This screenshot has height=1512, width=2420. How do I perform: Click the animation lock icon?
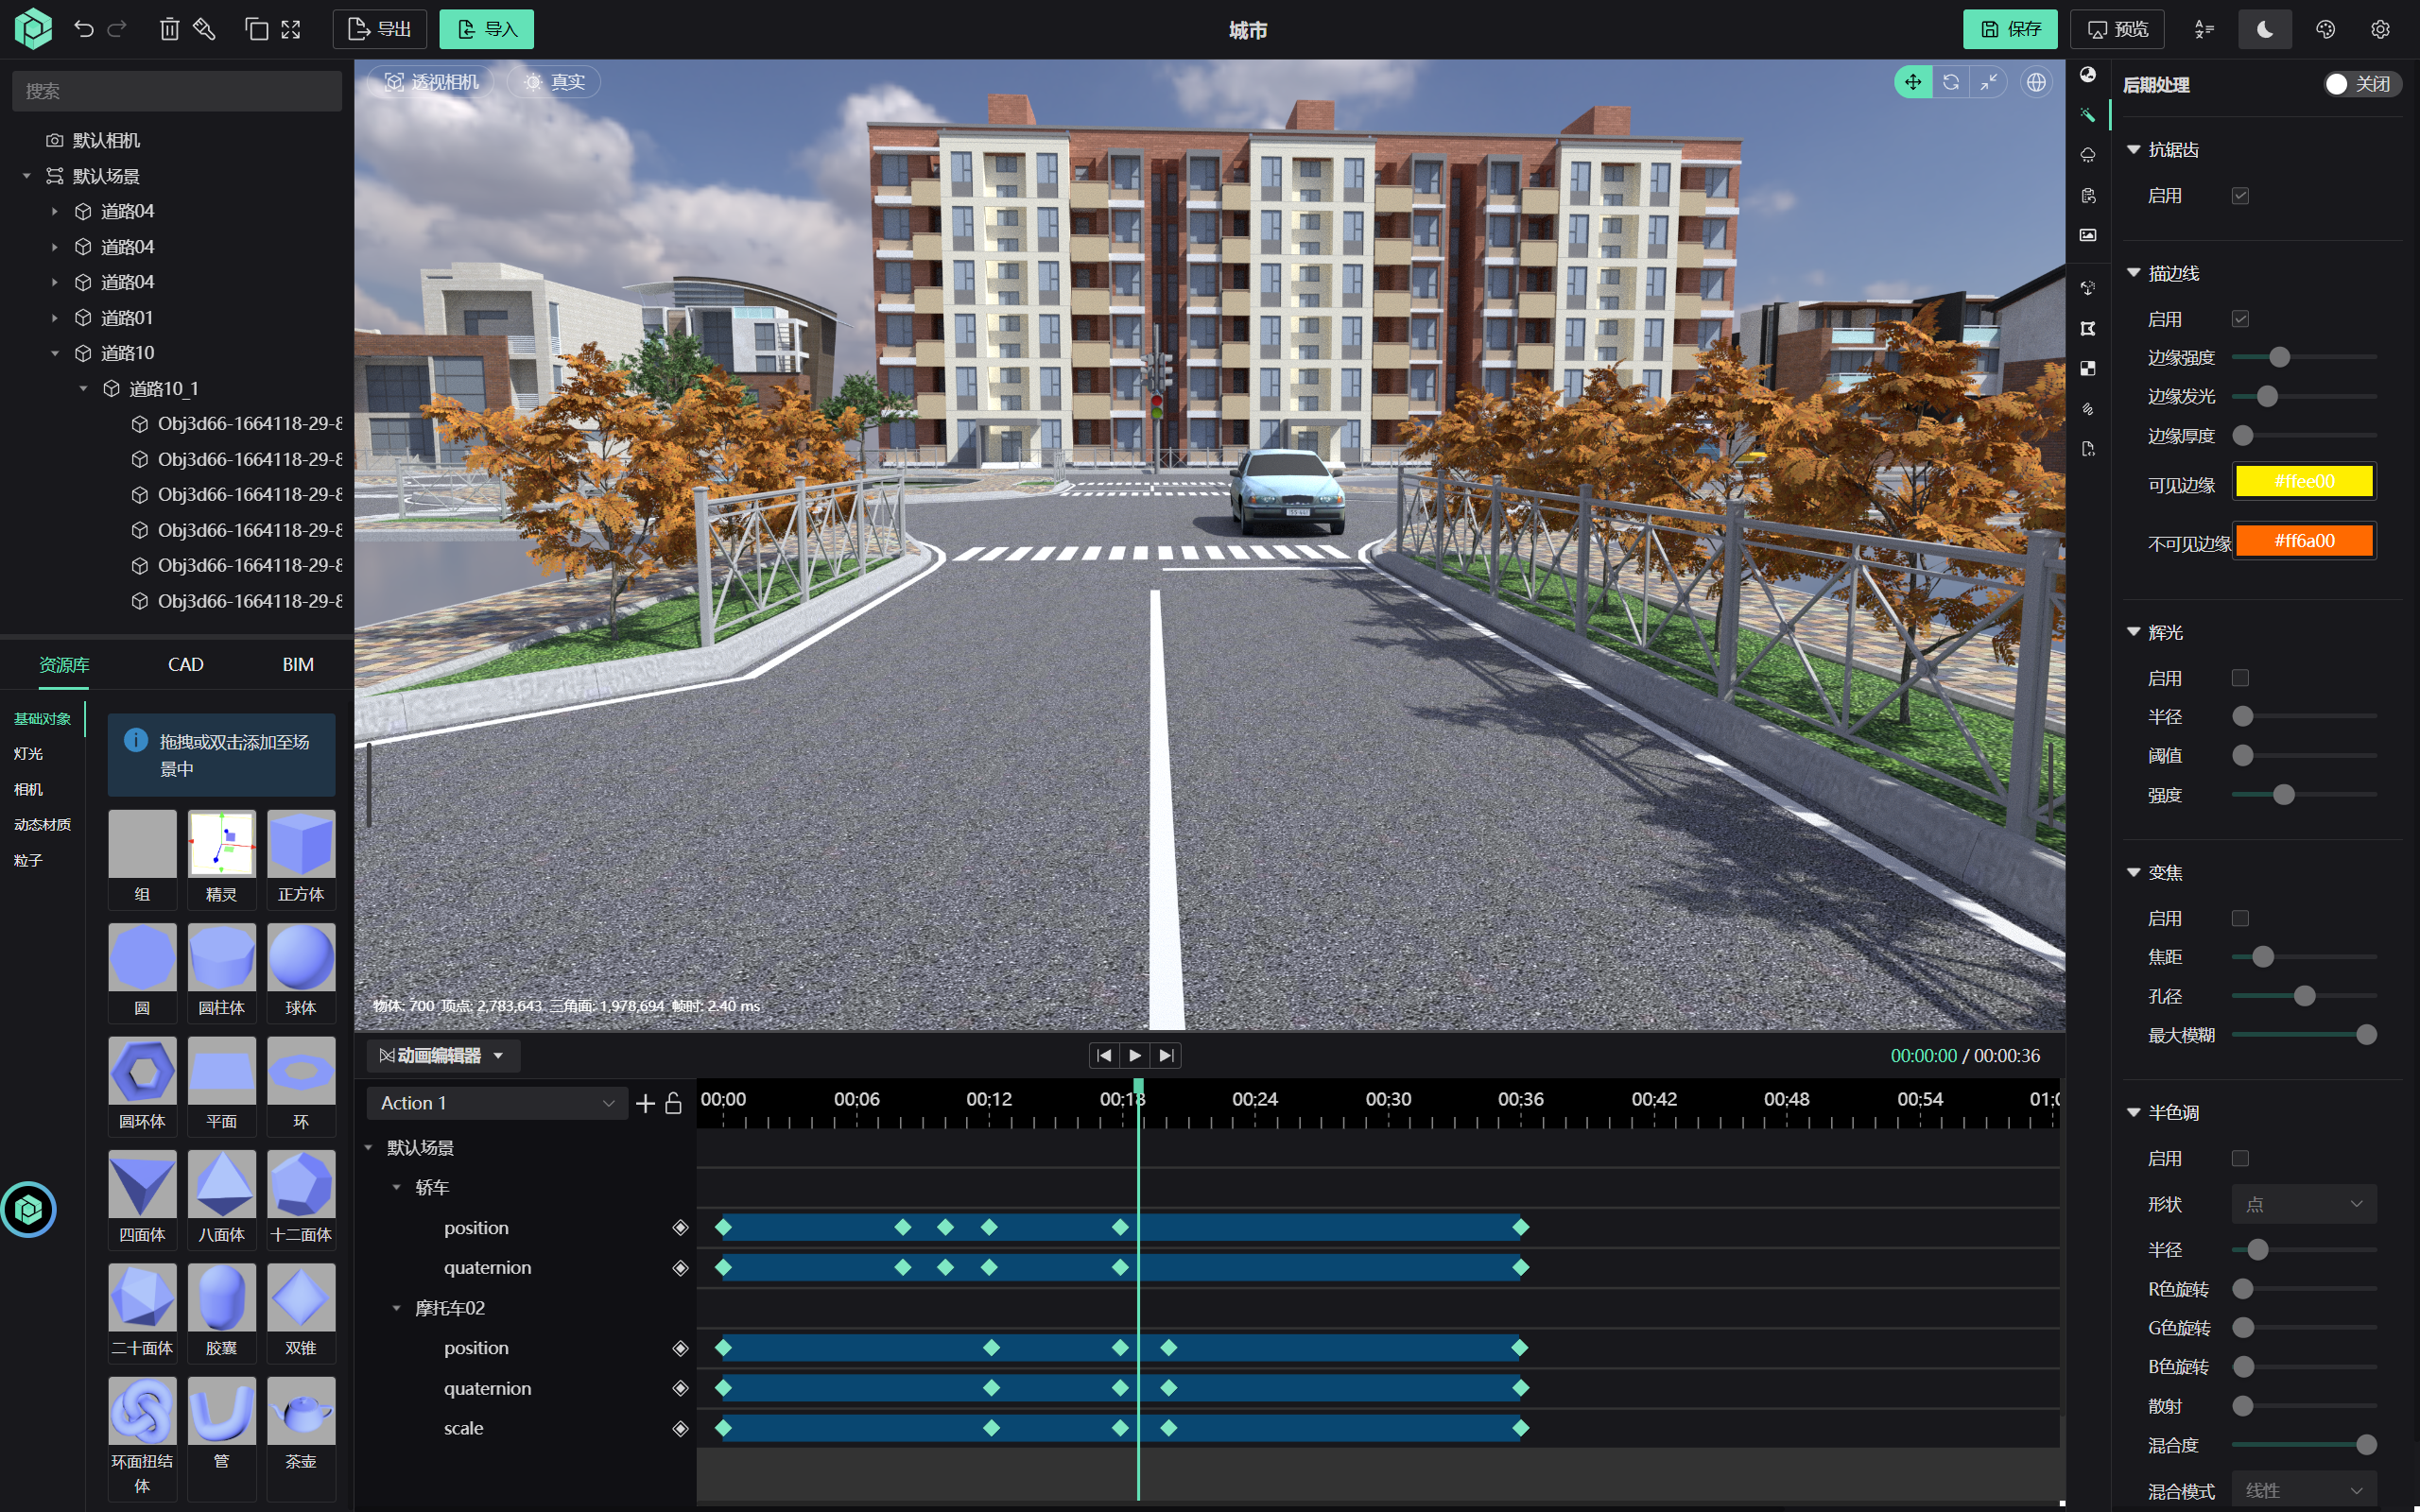coord(673,1103)
